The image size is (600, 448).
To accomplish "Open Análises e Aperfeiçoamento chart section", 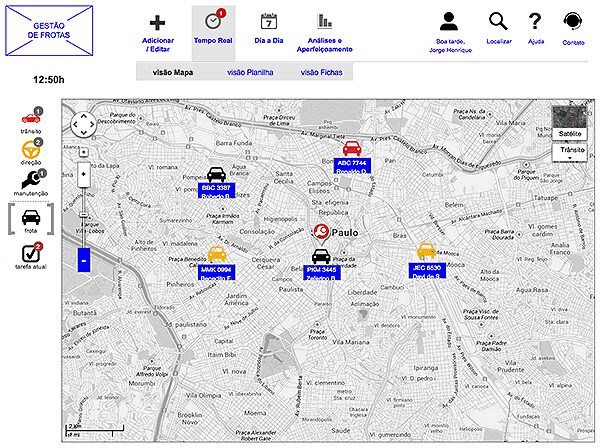I will pos(324,21).
